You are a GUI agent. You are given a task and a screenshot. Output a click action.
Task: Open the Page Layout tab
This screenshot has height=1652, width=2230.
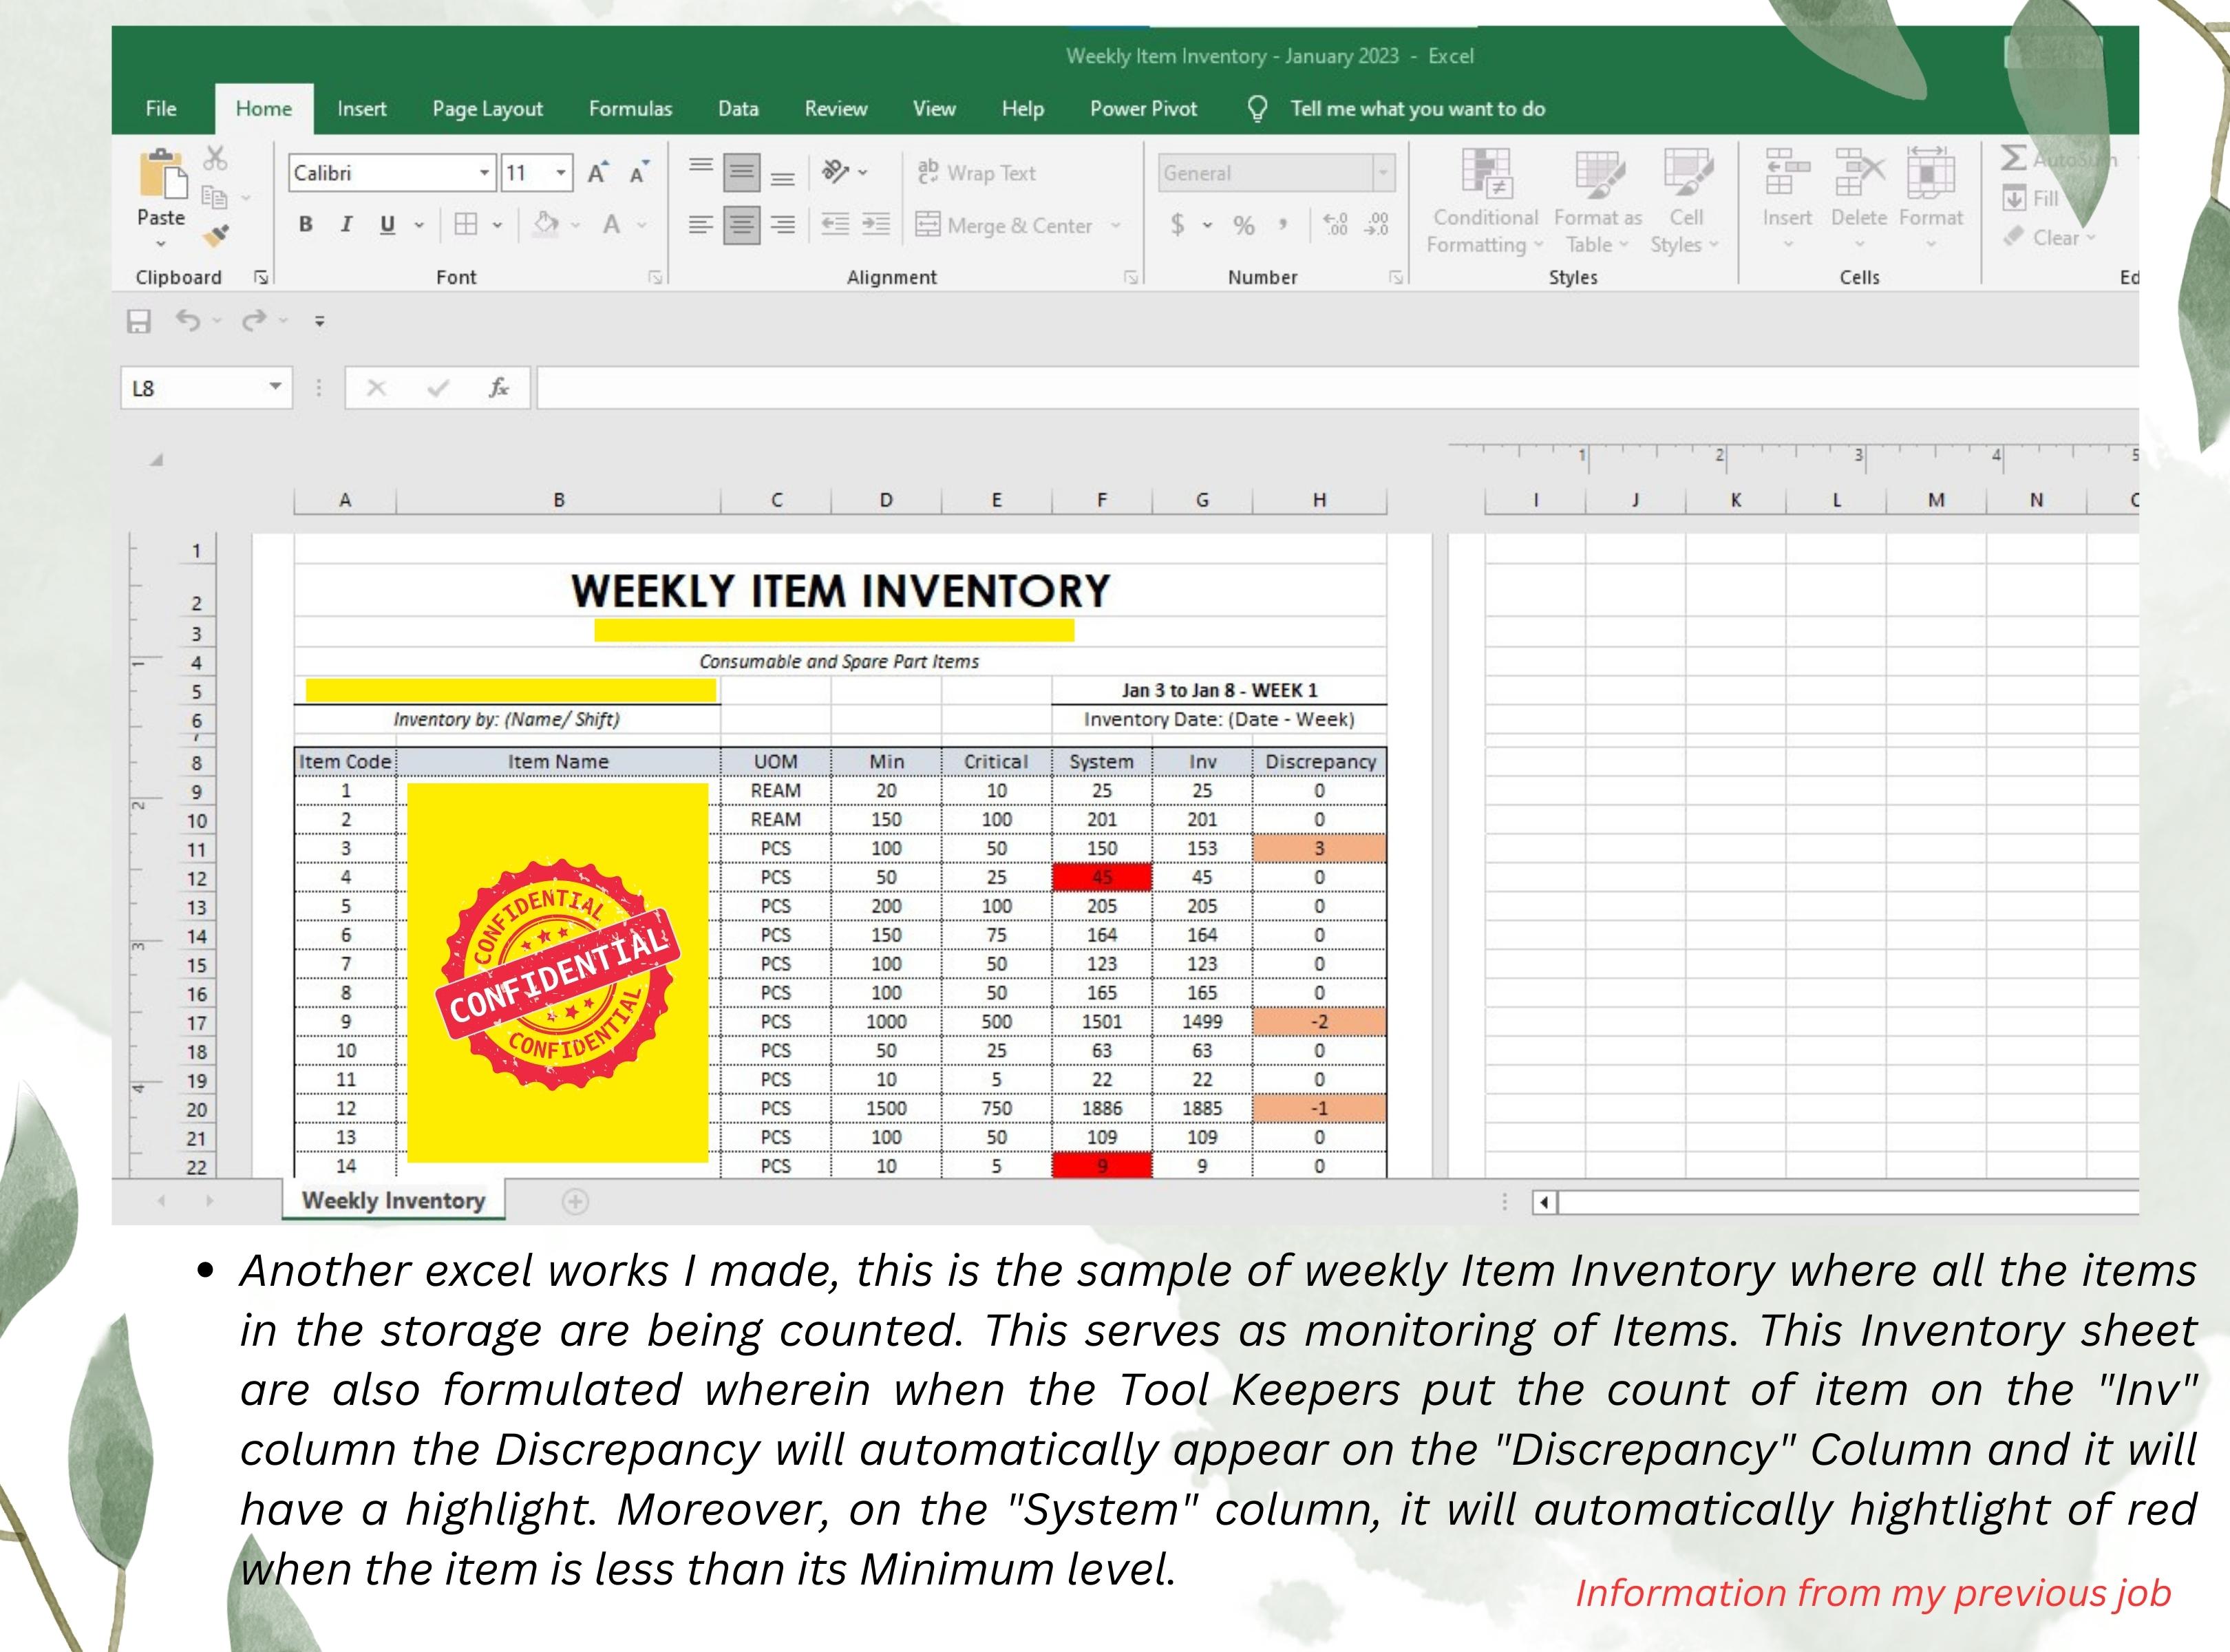(487, 109)
